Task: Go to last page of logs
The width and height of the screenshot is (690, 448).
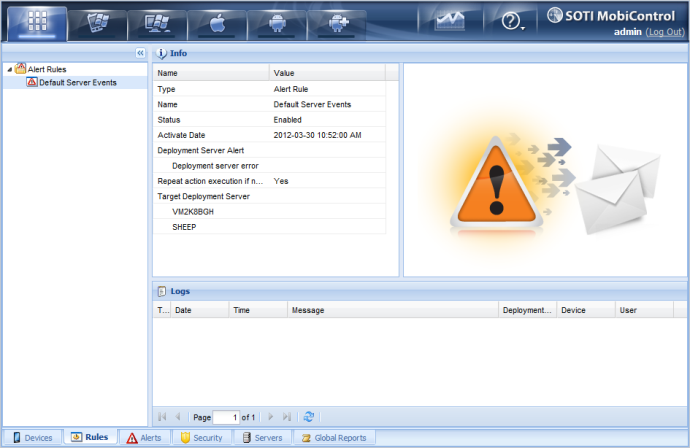Action: (287, 417)
